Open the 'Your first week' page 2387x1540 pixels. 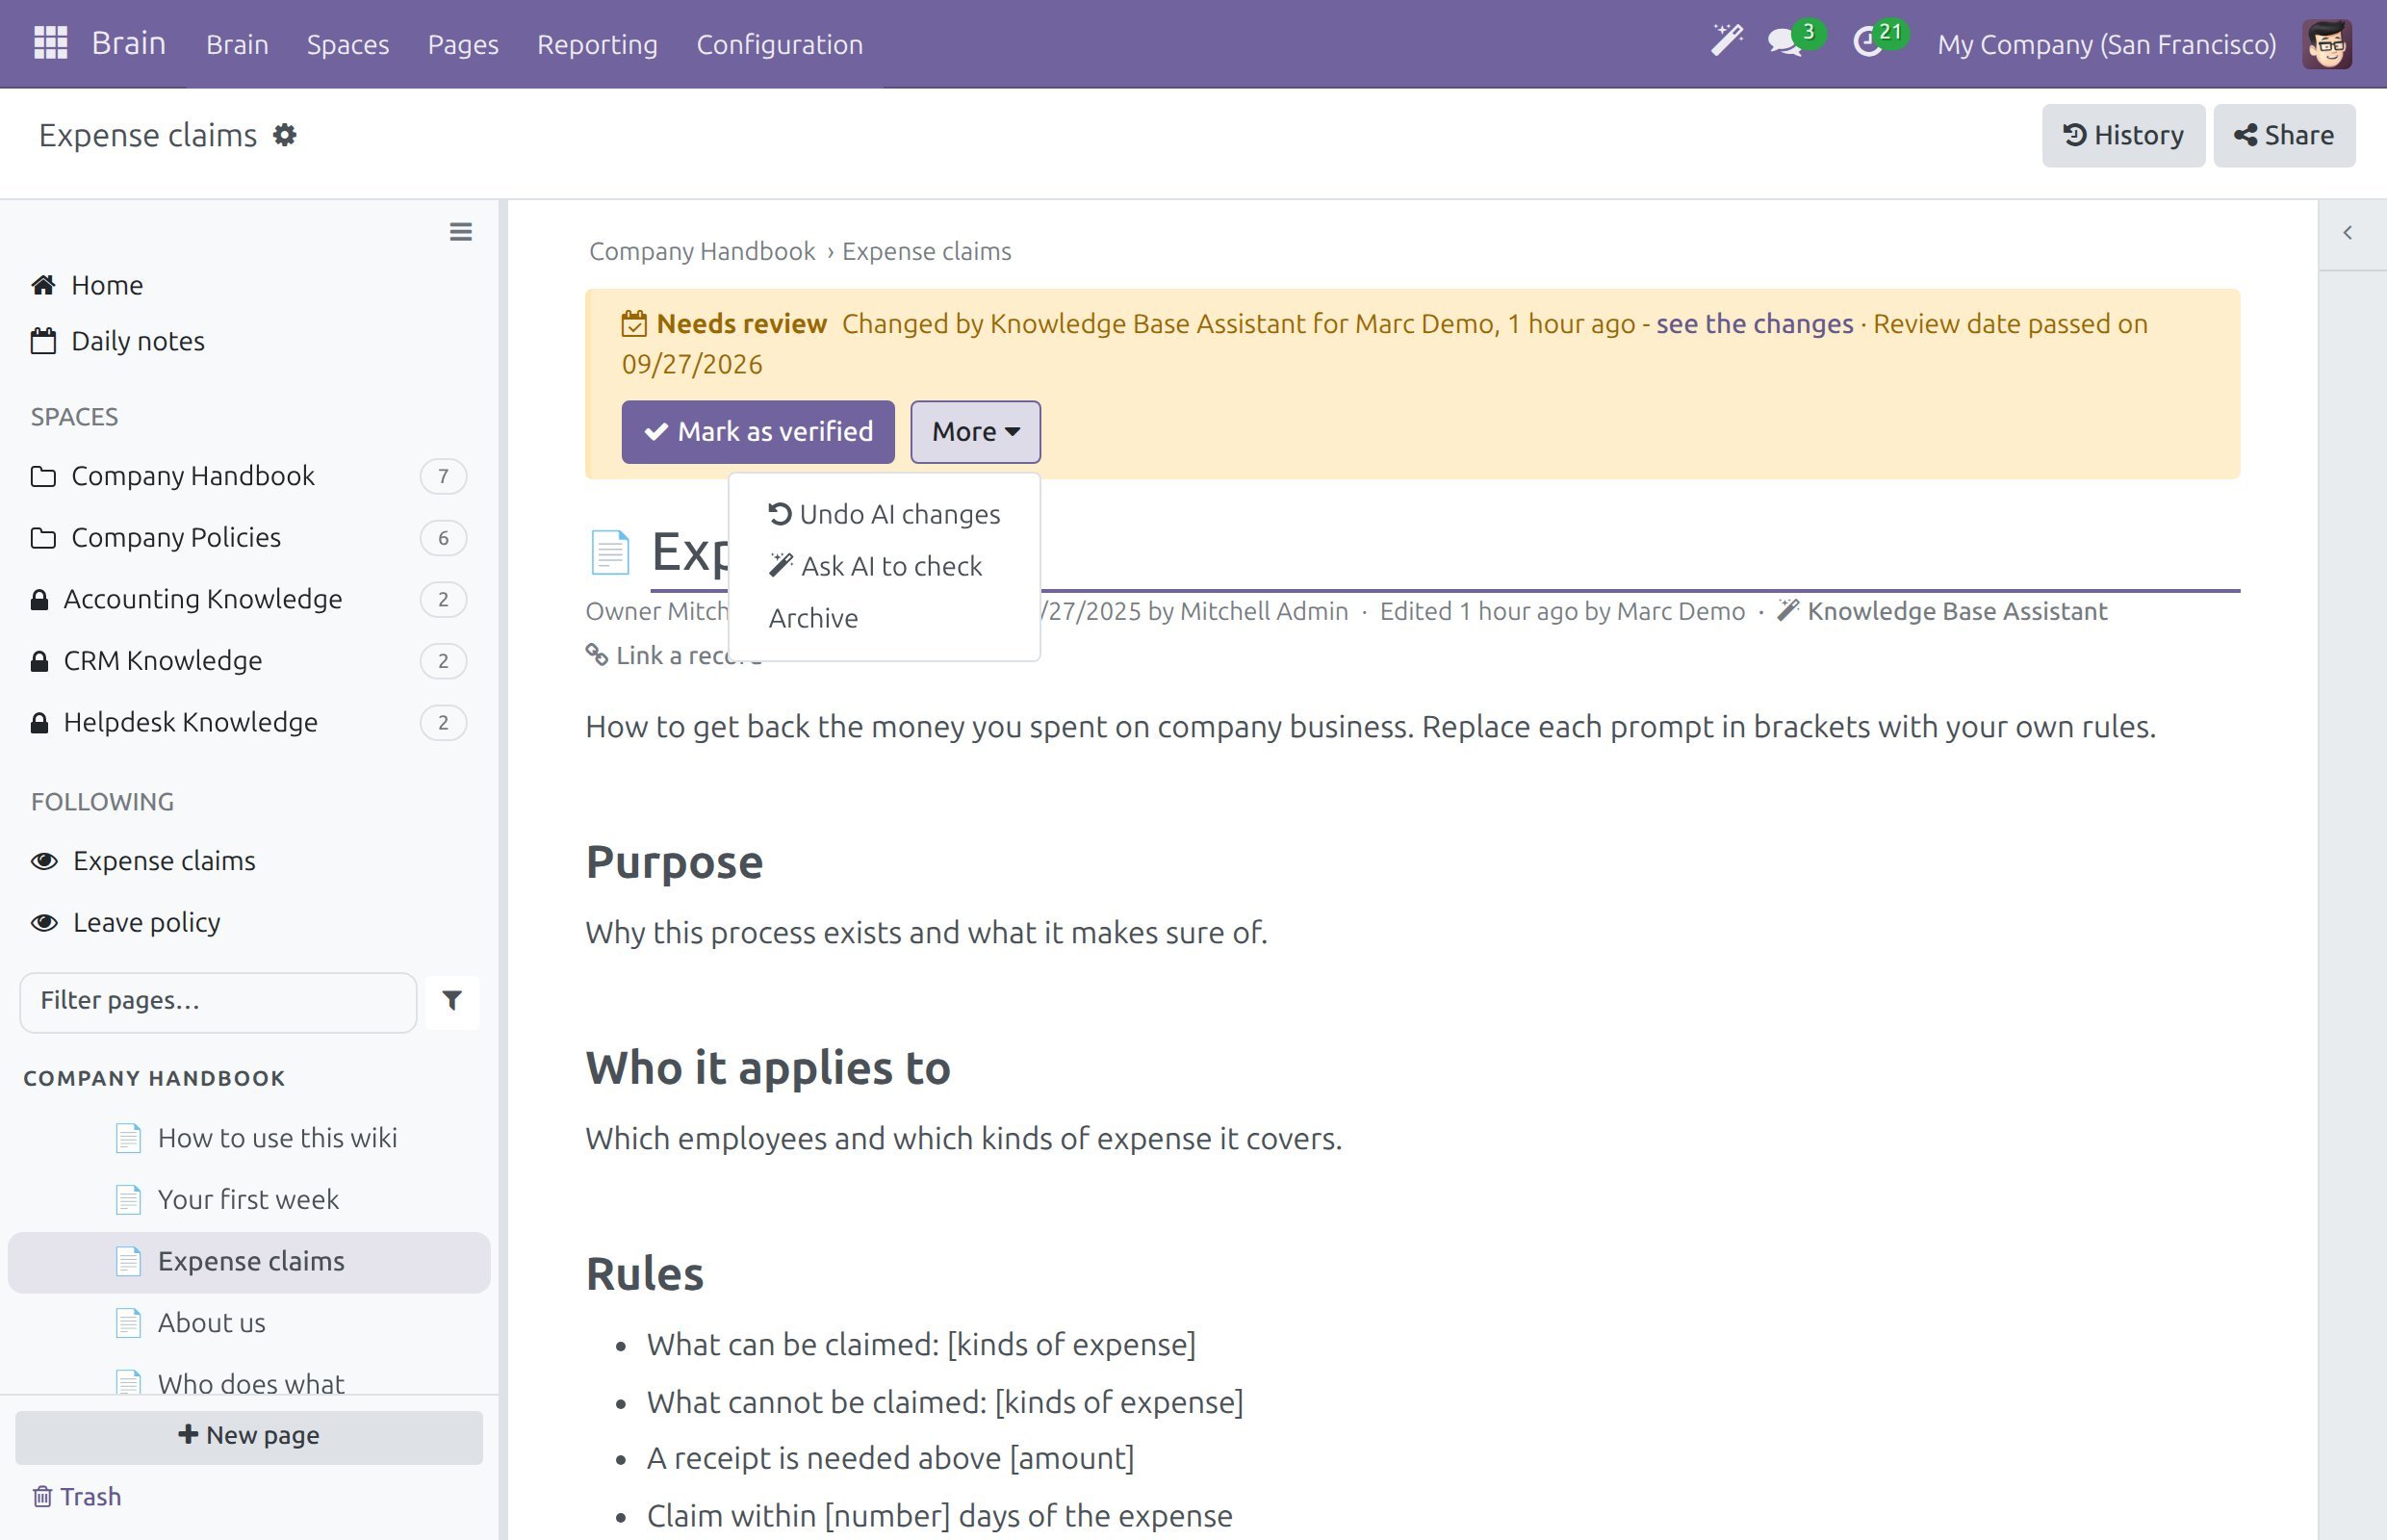(249, 1200)
